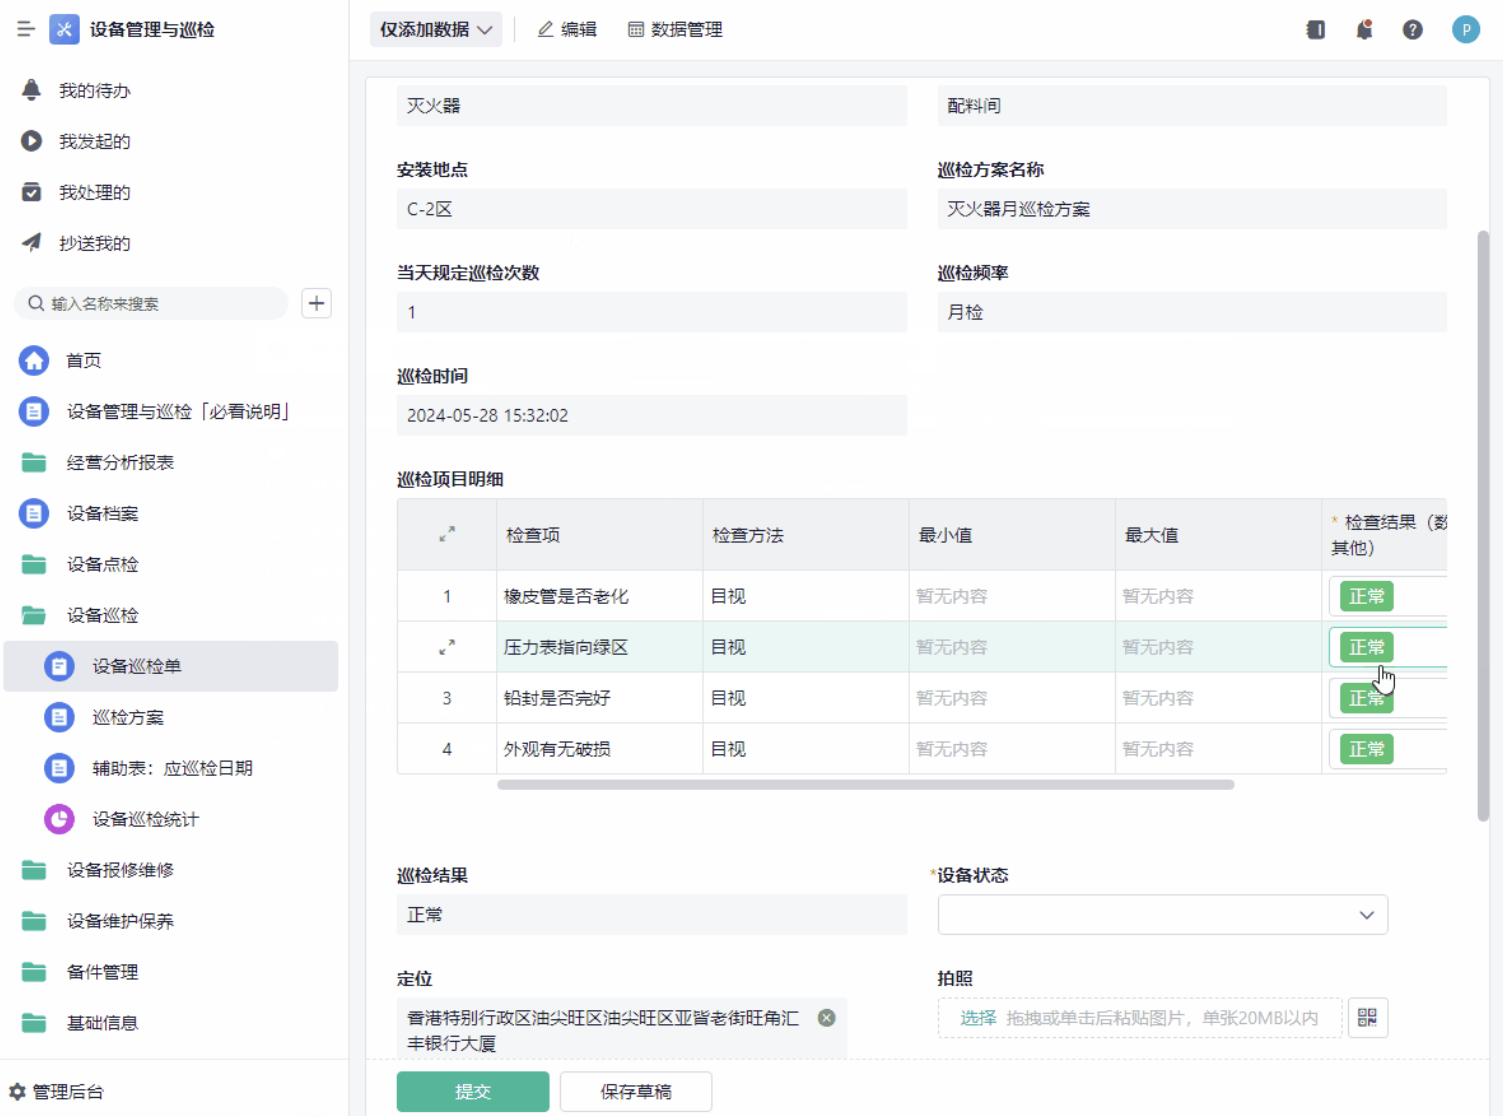Click the 保存草稿 button
The image size is (1503, 1116).
[636, 1092]
